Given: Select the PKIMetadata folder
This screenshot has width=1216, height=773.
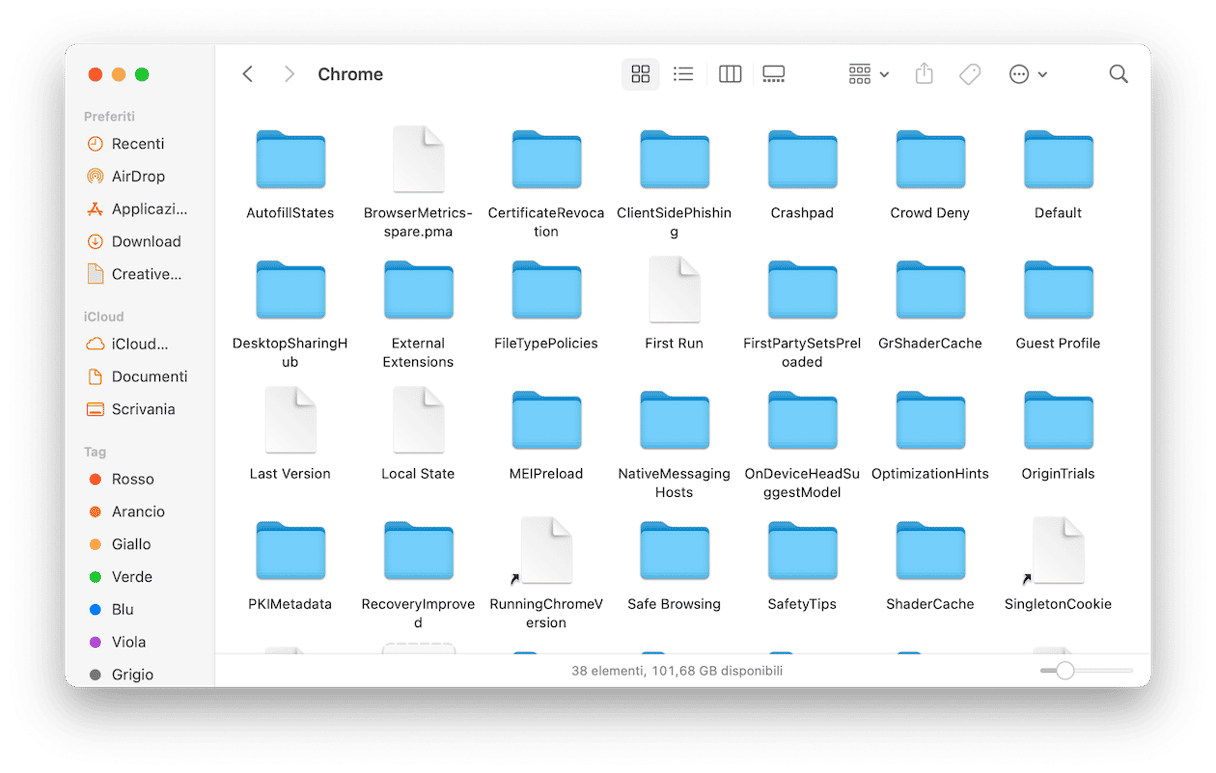Looking at the screenshot, I should tap(290, 551).
